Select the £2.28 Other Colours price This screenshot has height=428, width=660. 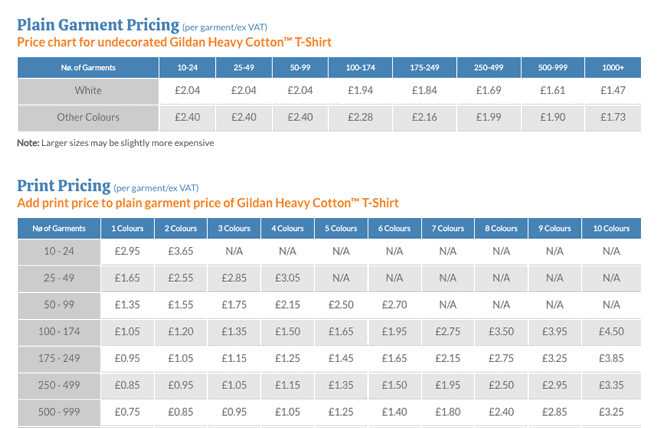click(x=360, y=117)
